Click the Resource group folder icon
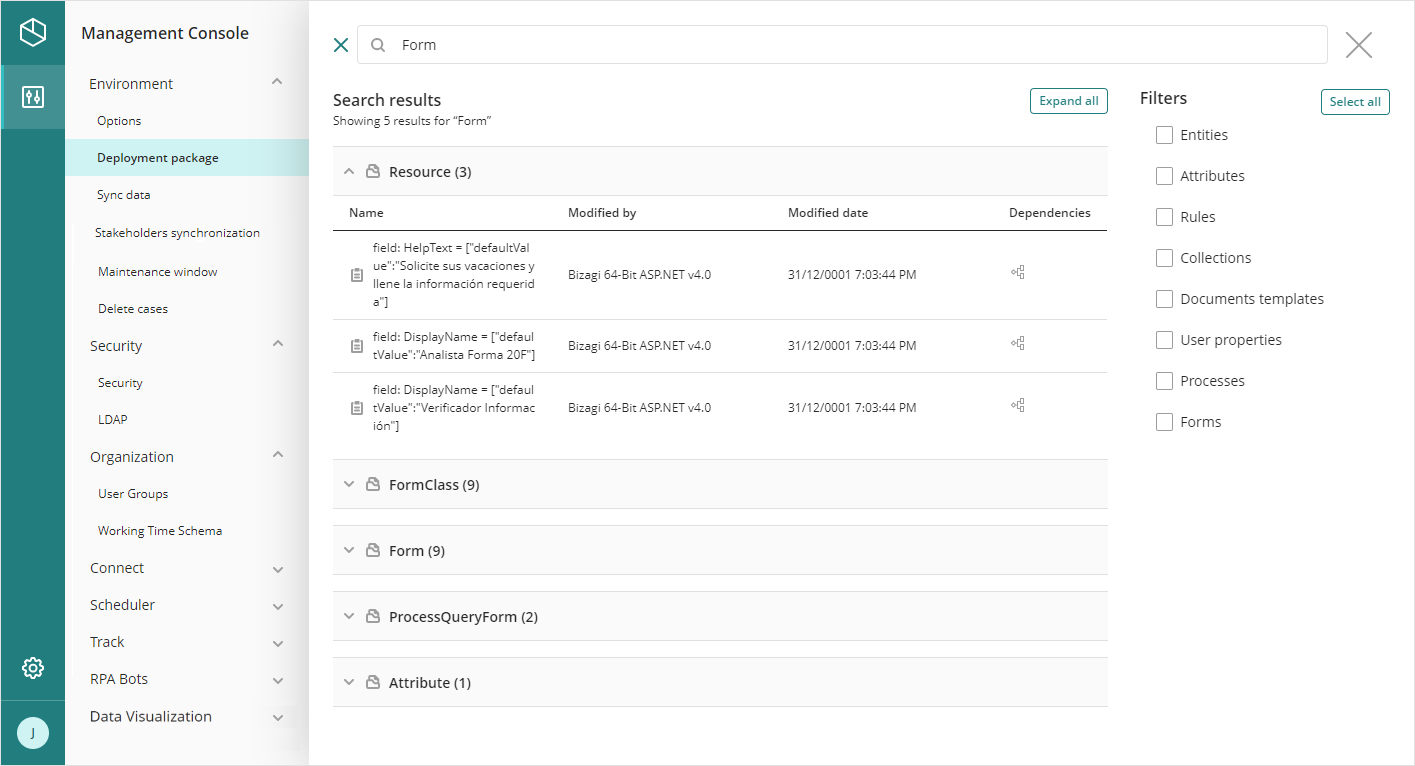Screen dimensions: 1415x766 (x=373, y=172)
